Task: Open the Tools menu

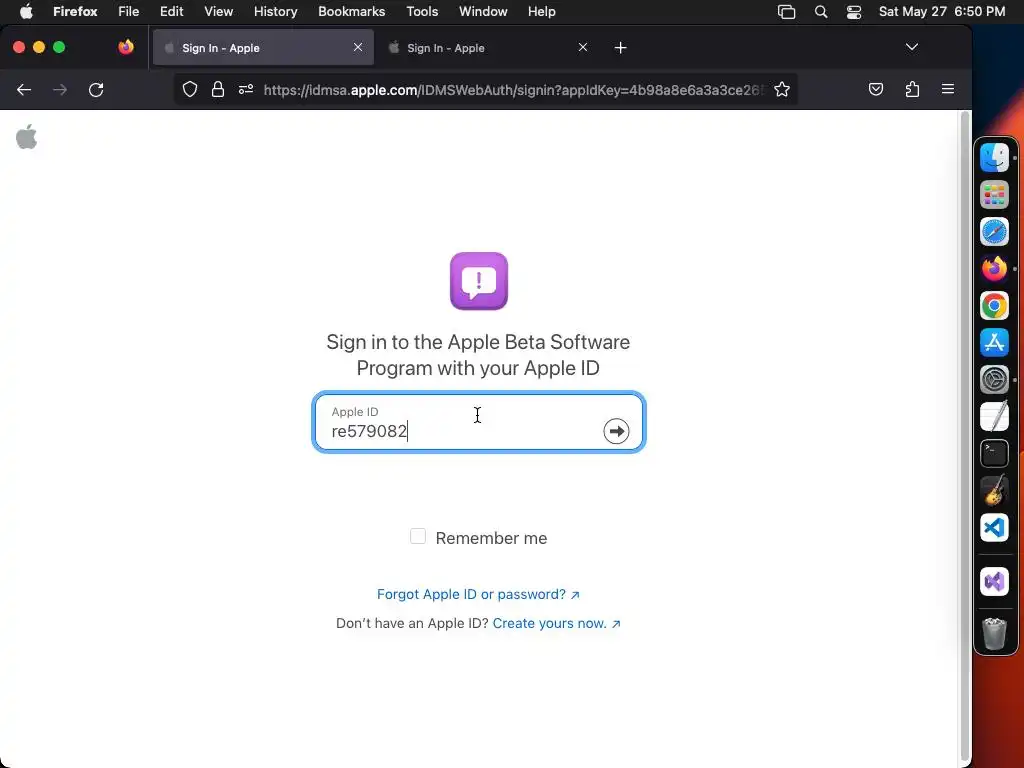Action: [x=422, y=12]
